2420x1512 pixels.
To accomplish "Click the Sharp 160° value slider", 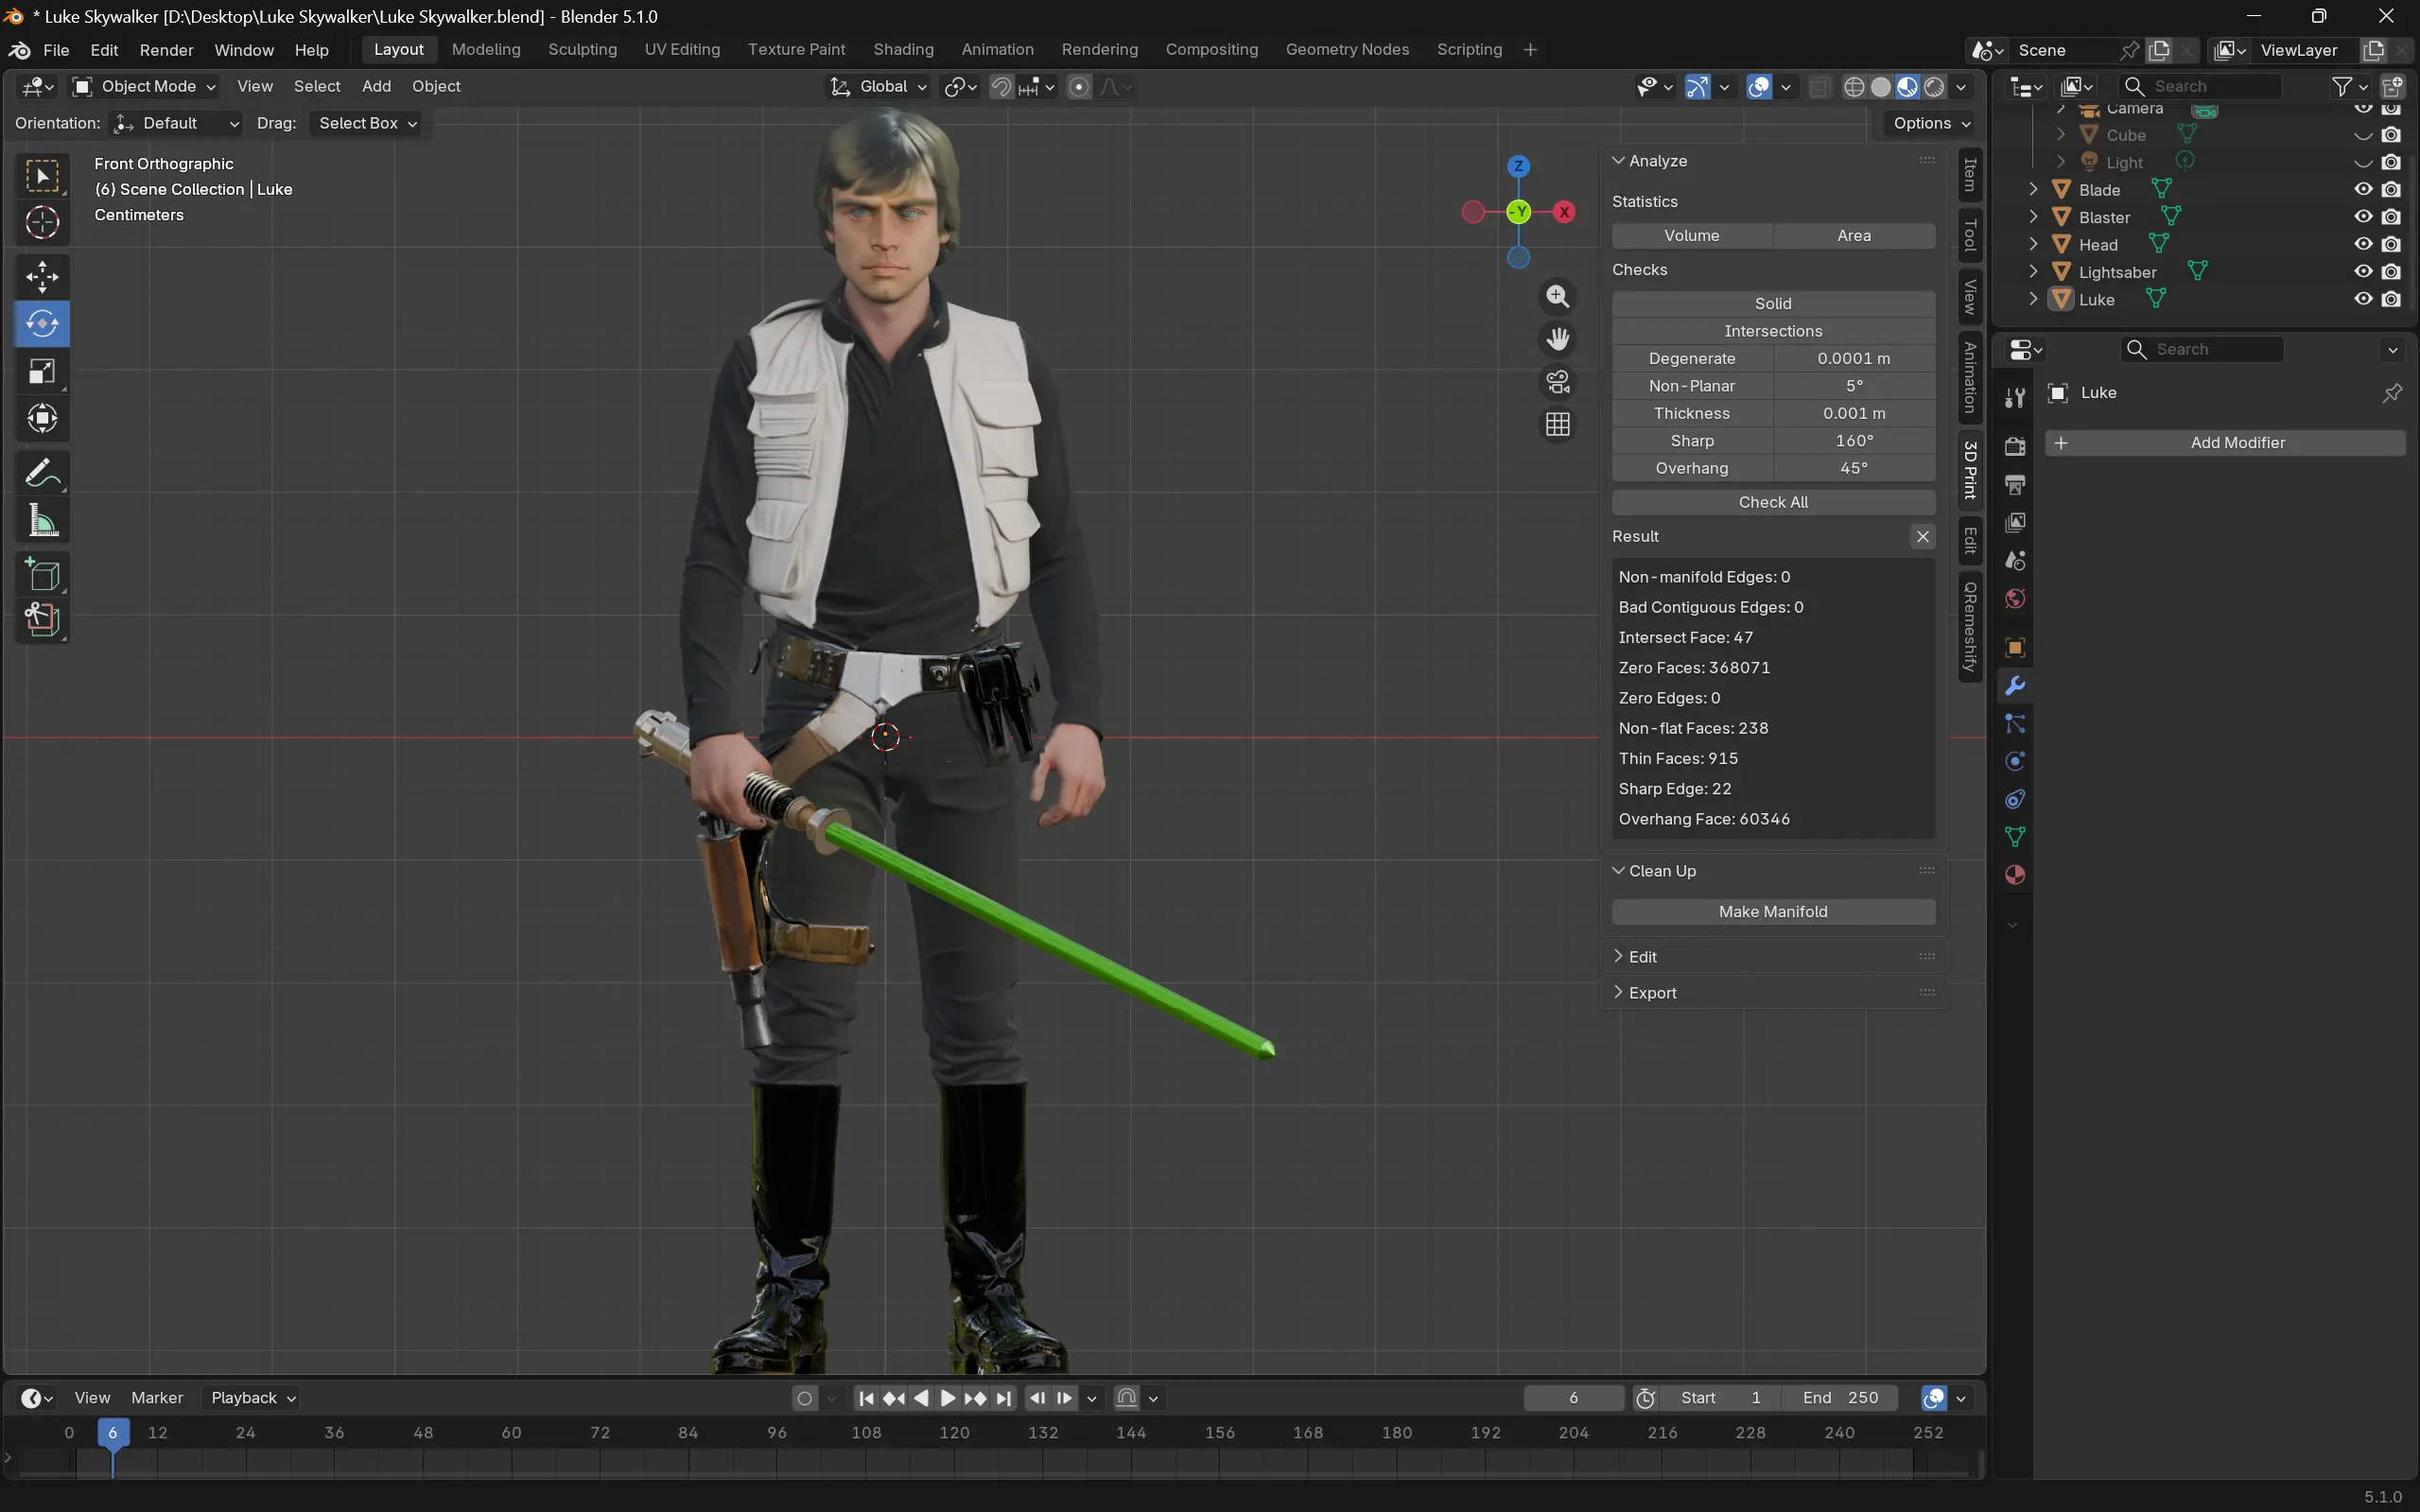I will click(1854, 441).
